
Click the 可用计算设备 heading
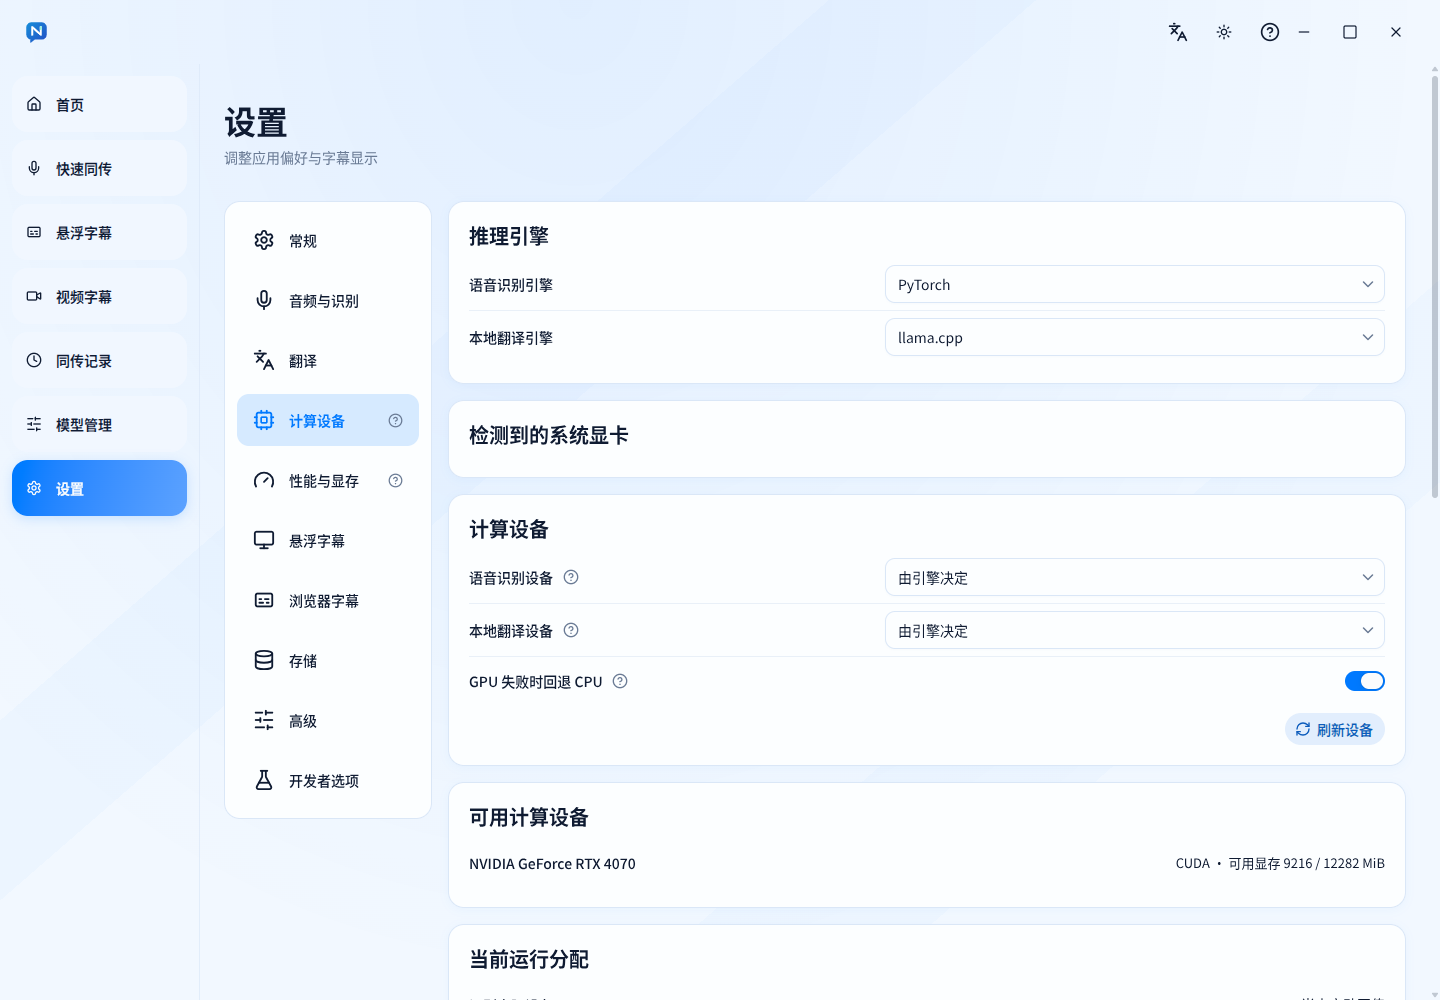529,817
